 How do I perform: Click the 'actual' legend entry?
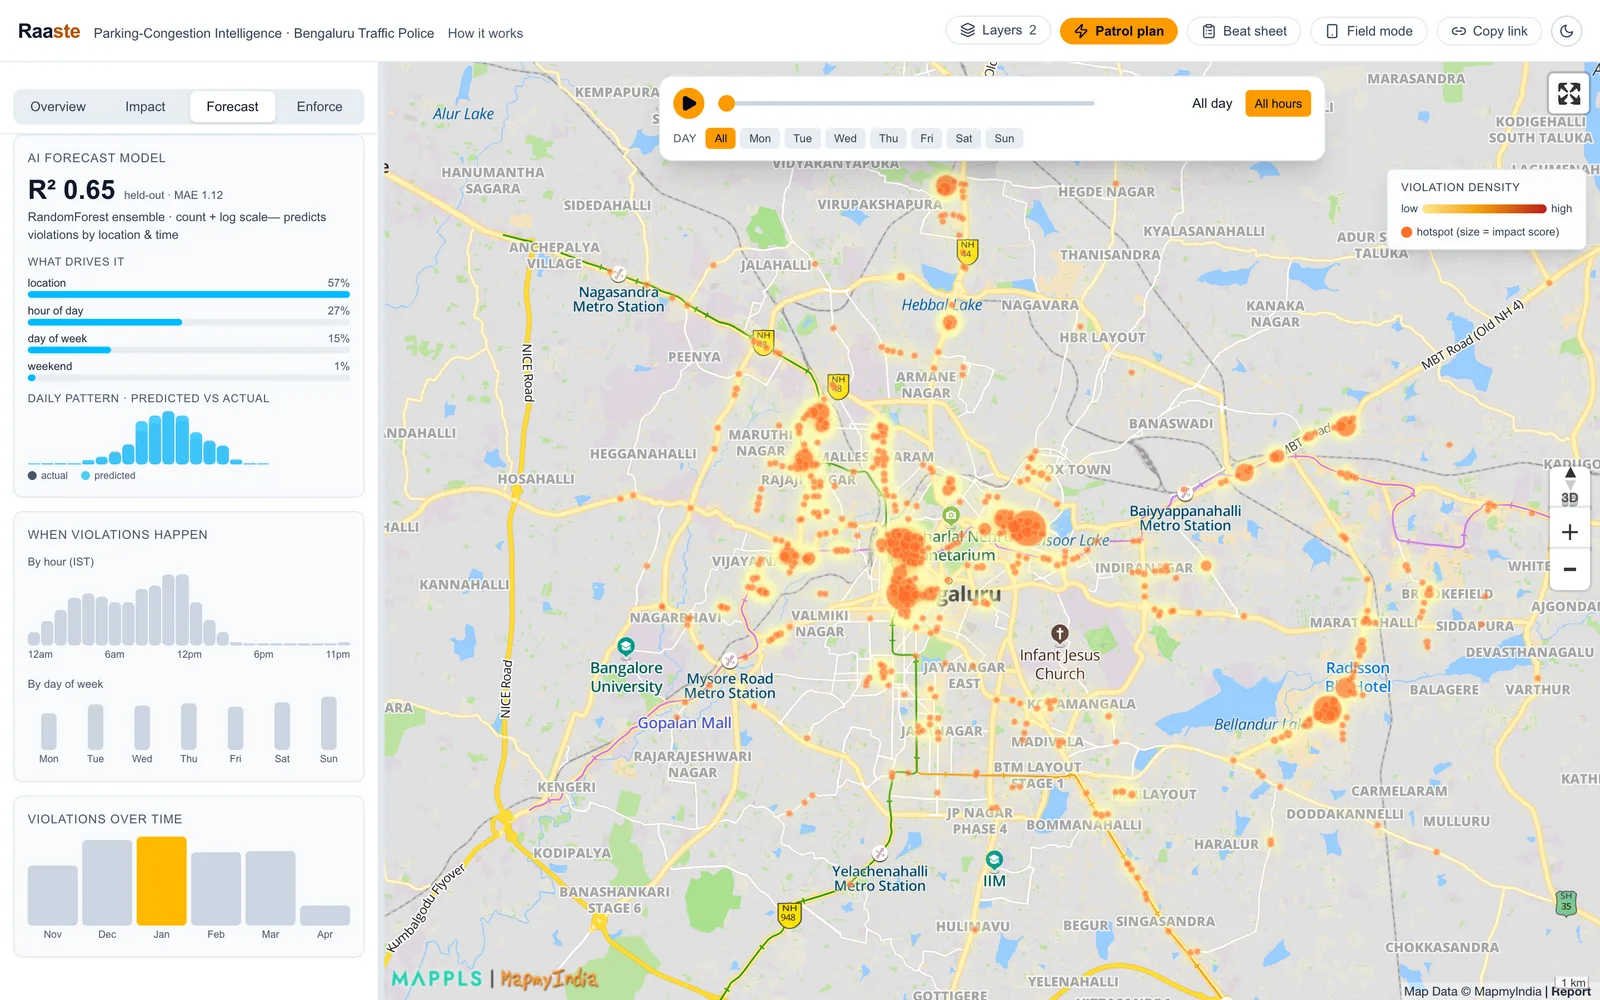[x=48, y=476]
